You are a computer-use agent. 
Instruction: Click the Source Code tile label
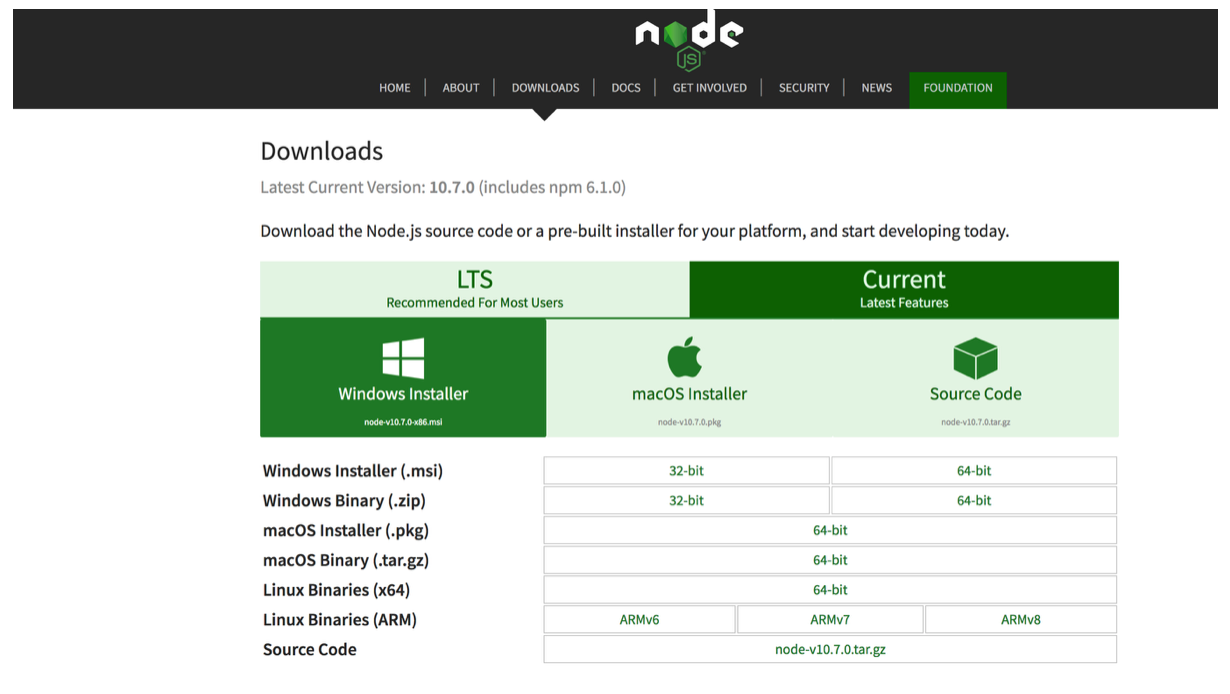click(976, 394)
